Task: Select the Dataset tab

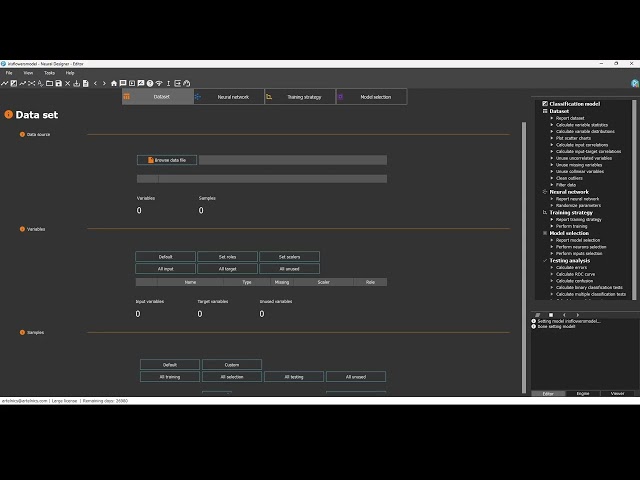Action: tap(158, 97)
